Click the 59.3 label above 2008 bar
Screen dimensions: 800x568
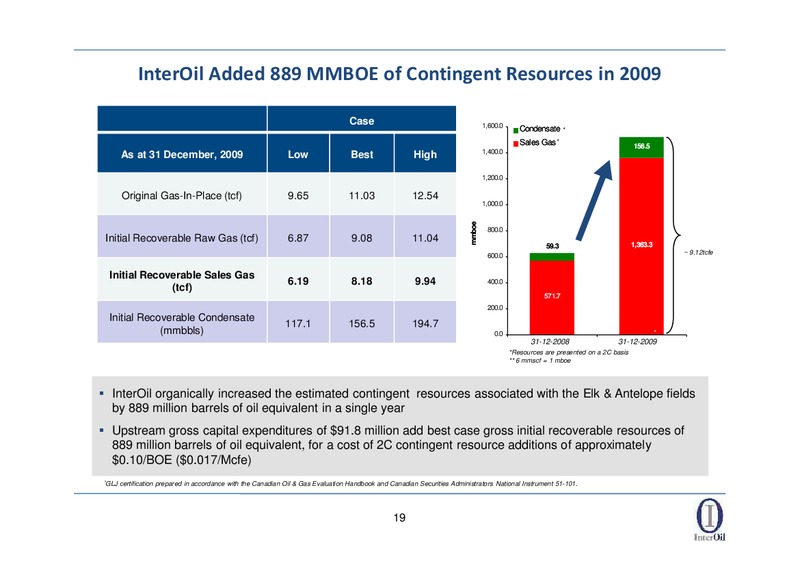[x=553, y=246]
